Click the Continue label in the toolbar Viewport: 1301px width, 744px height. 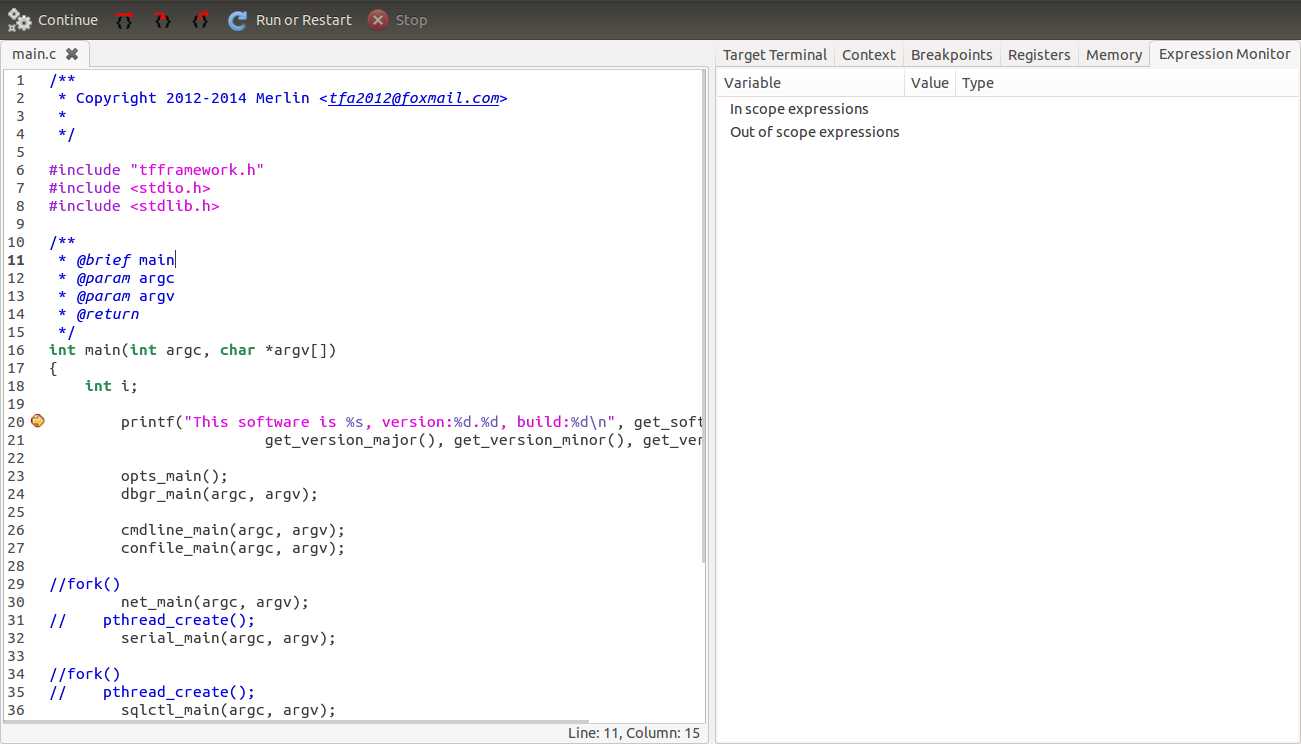point(68,20)
